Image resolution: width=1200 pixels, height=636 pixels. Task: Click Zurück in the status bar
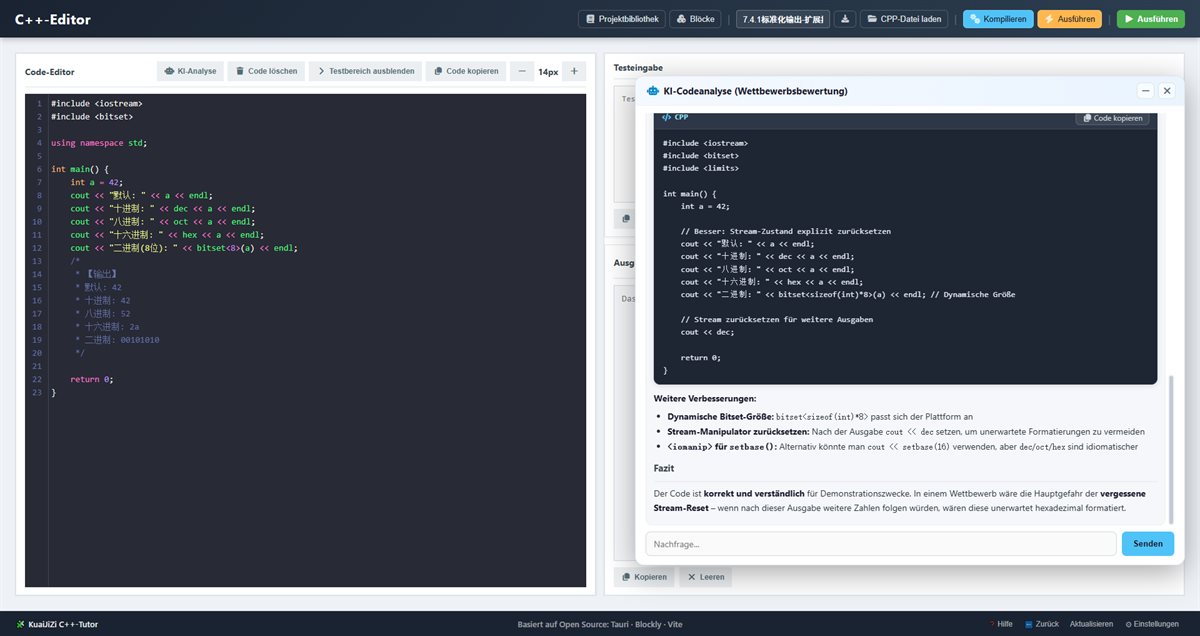[1042, 624]
